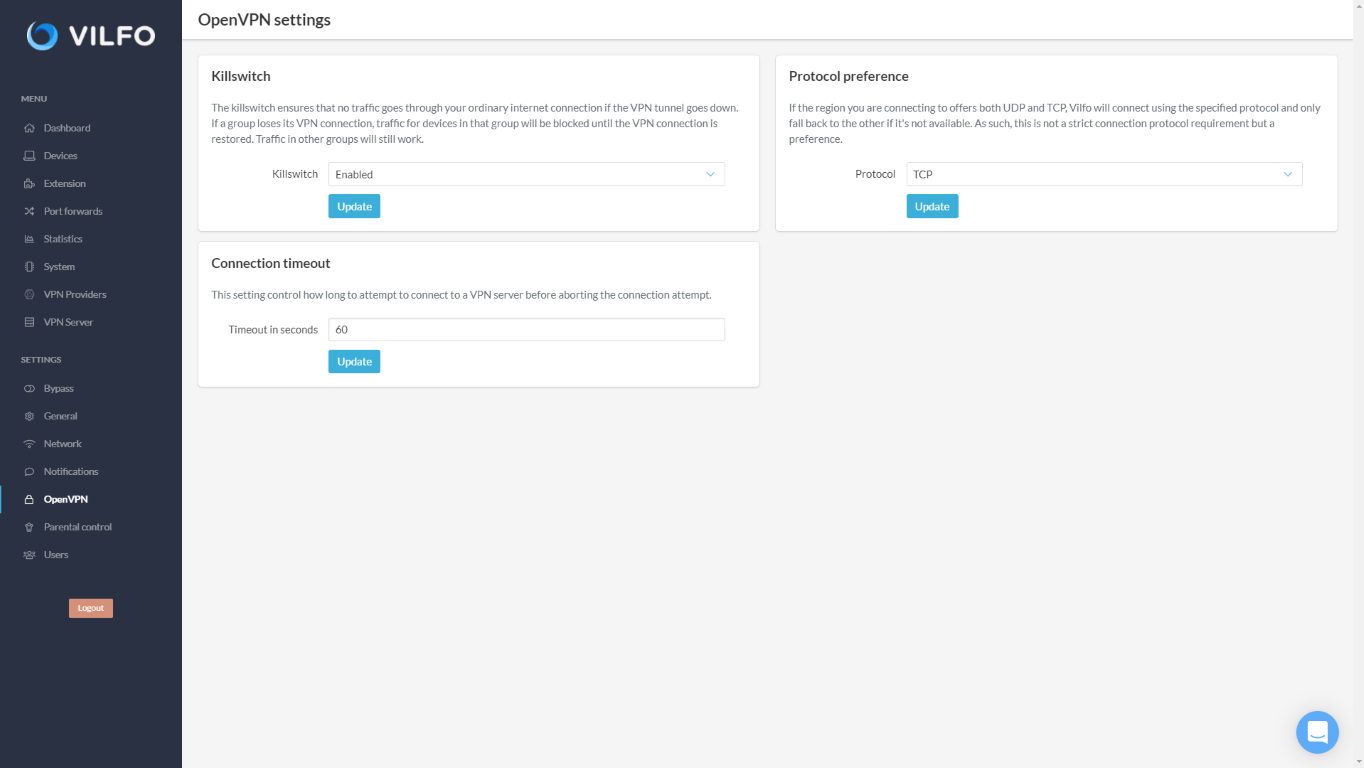Click the Statistics chart icon

coord(29,239)
